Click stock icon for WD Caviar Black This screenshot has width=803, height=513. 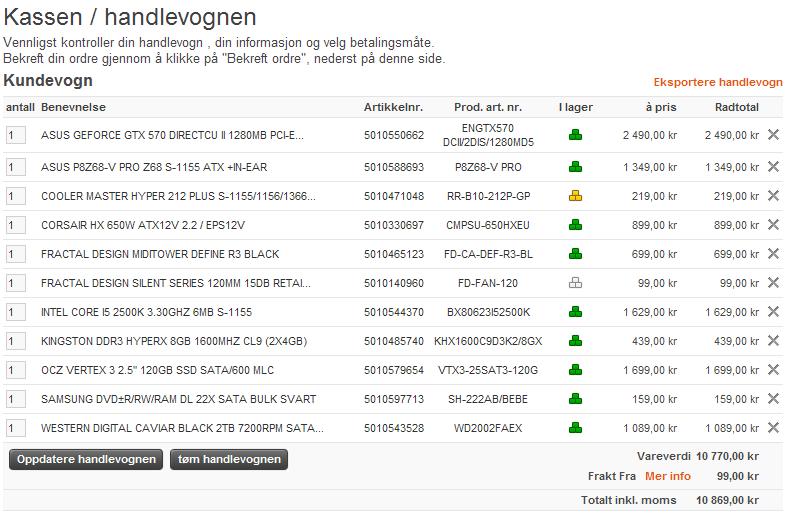tap(576, 428)
